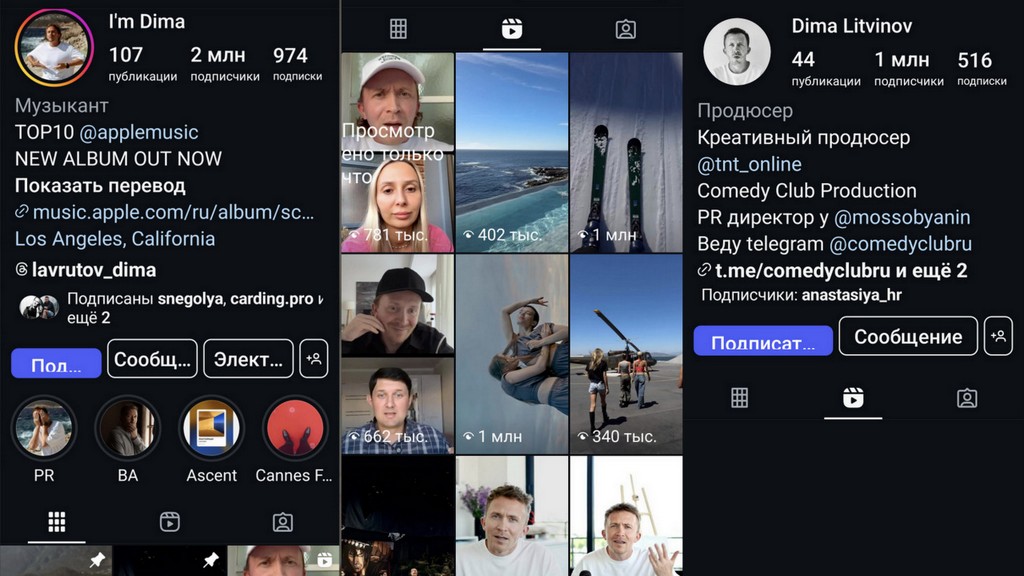Tap I'm Dima profile picture story ring
Viewport: 1024px width, 576px height.
click(x=54, y=48)
